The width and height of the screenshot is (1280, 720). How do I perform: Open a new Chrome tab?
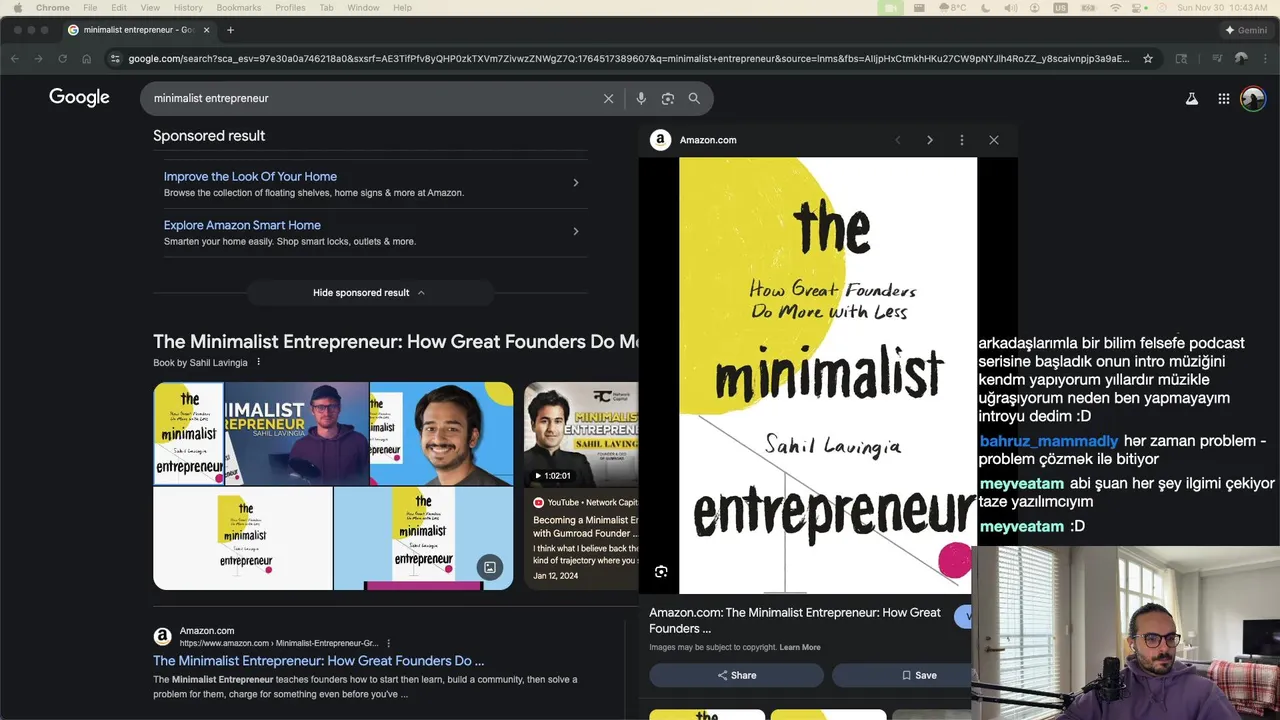230,30
